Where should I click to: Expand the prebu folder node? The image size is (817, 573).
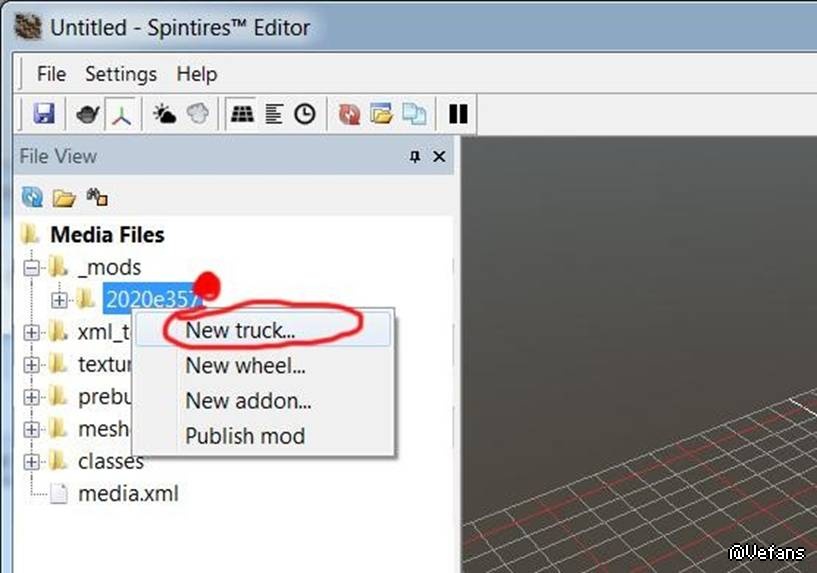coord(31,397)
